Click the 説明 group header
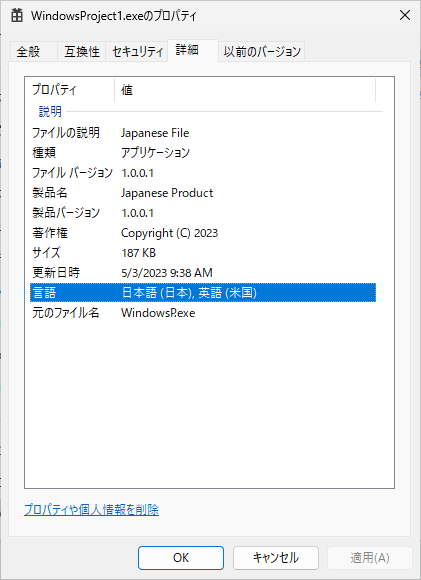421x580 pixels. 50,111
